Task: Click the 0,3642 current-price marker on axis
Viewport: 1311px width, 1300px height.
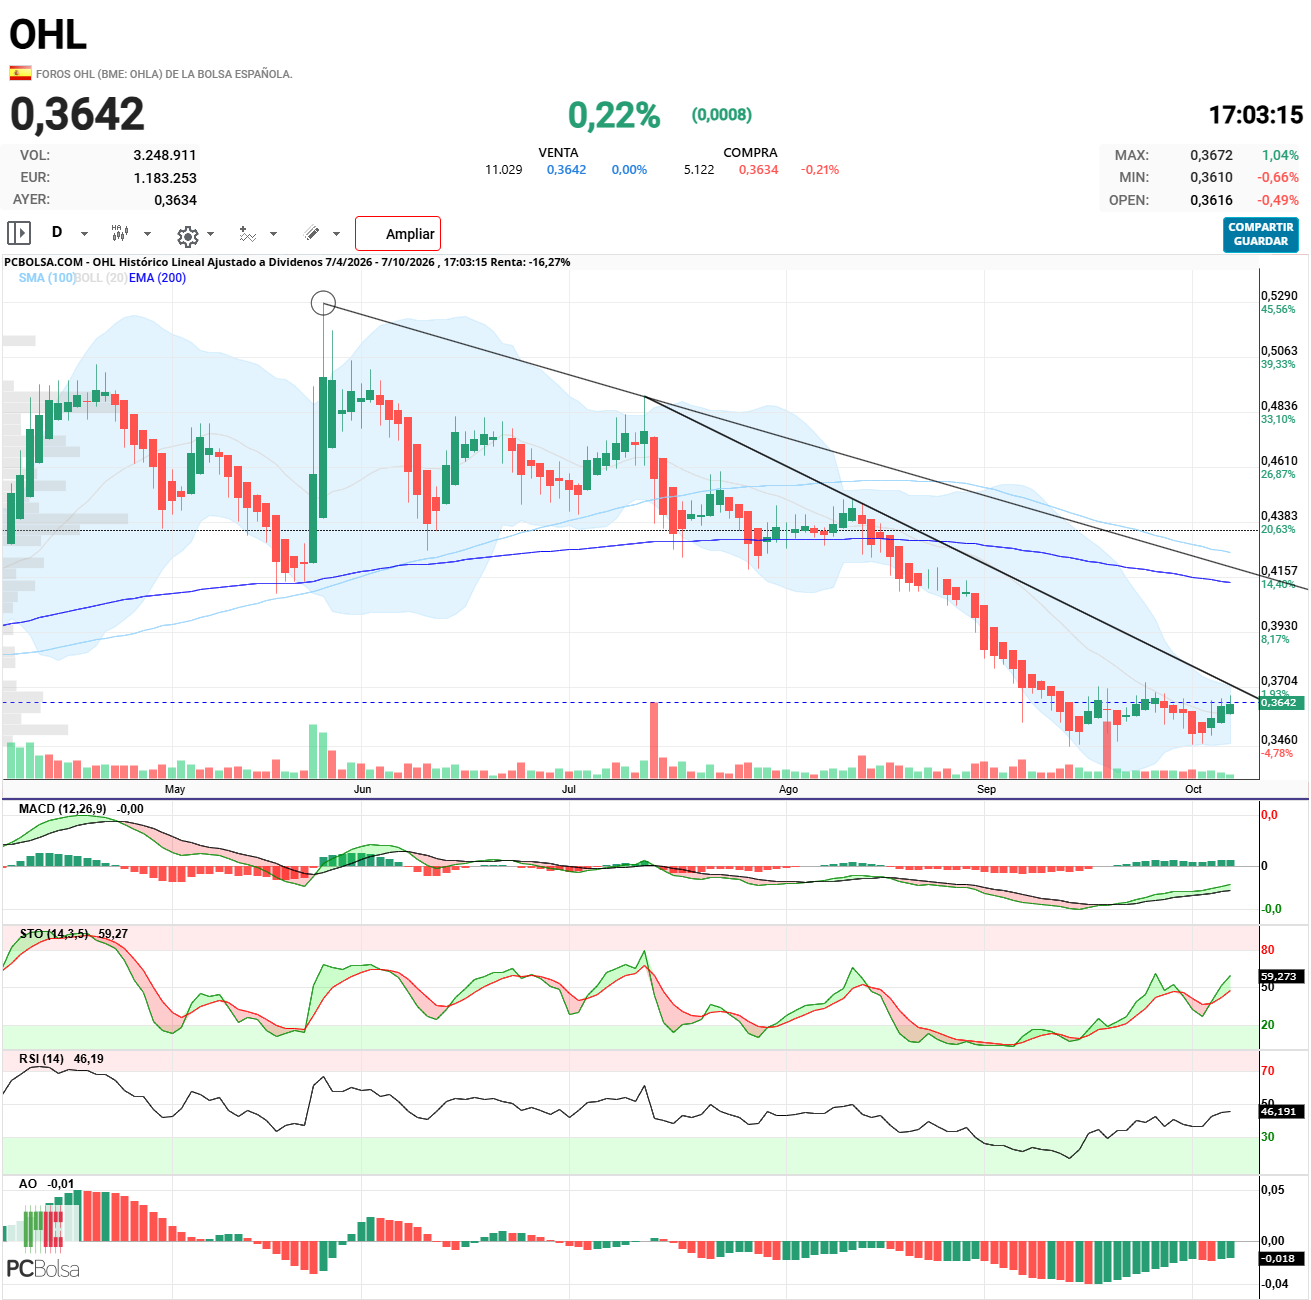Action: point(1281,703)
